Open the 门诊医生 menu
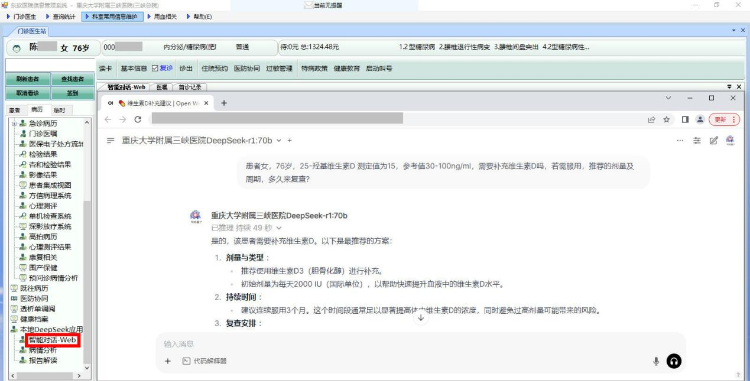This screenshot has width=750, height=381. pos(21,17)
